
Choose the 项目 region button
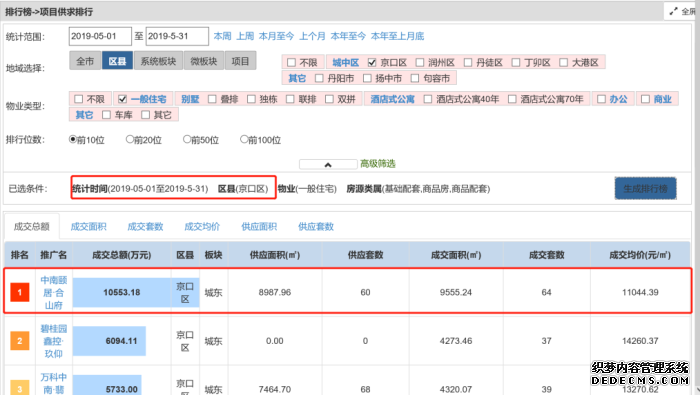tap(240, 61)
